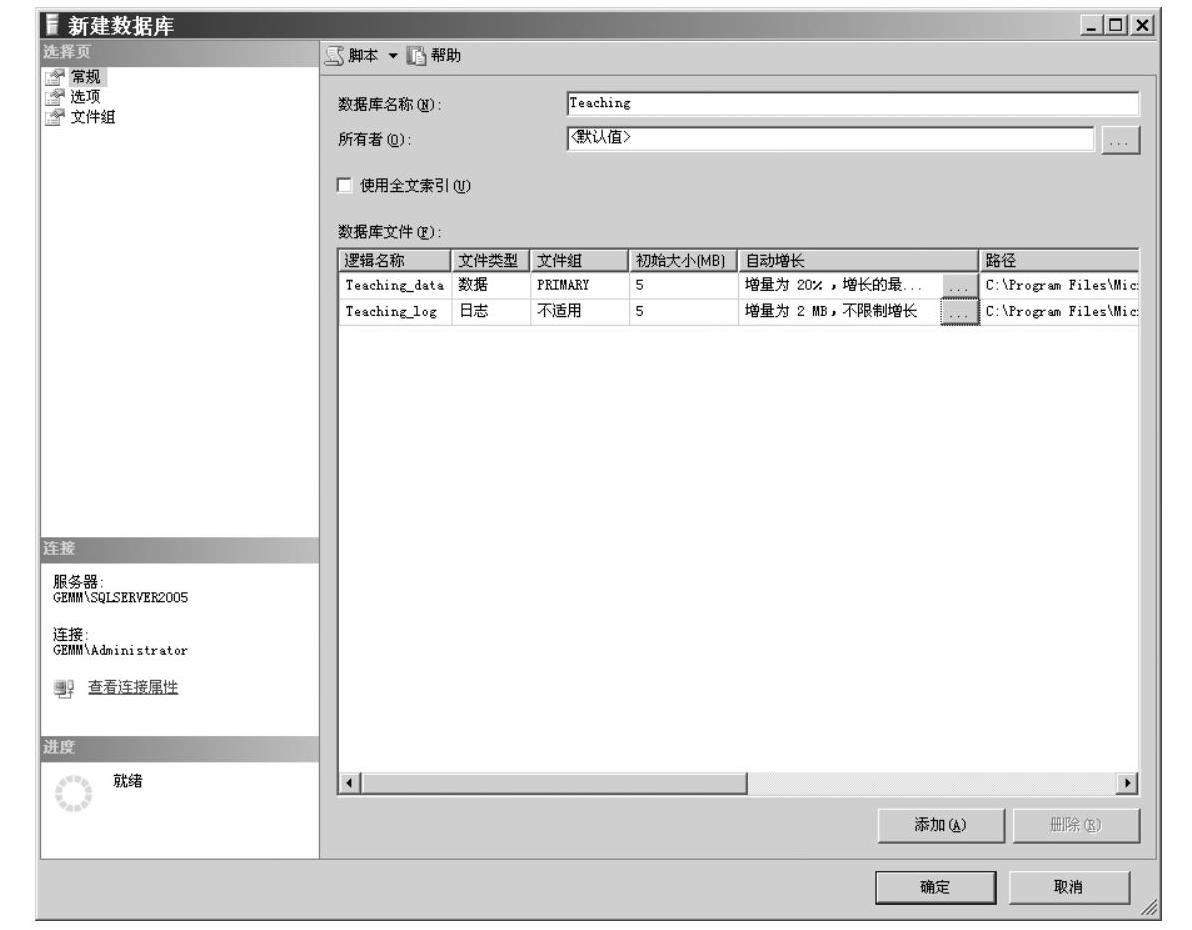Open autogrowth settings for Teaching_data

957,286
